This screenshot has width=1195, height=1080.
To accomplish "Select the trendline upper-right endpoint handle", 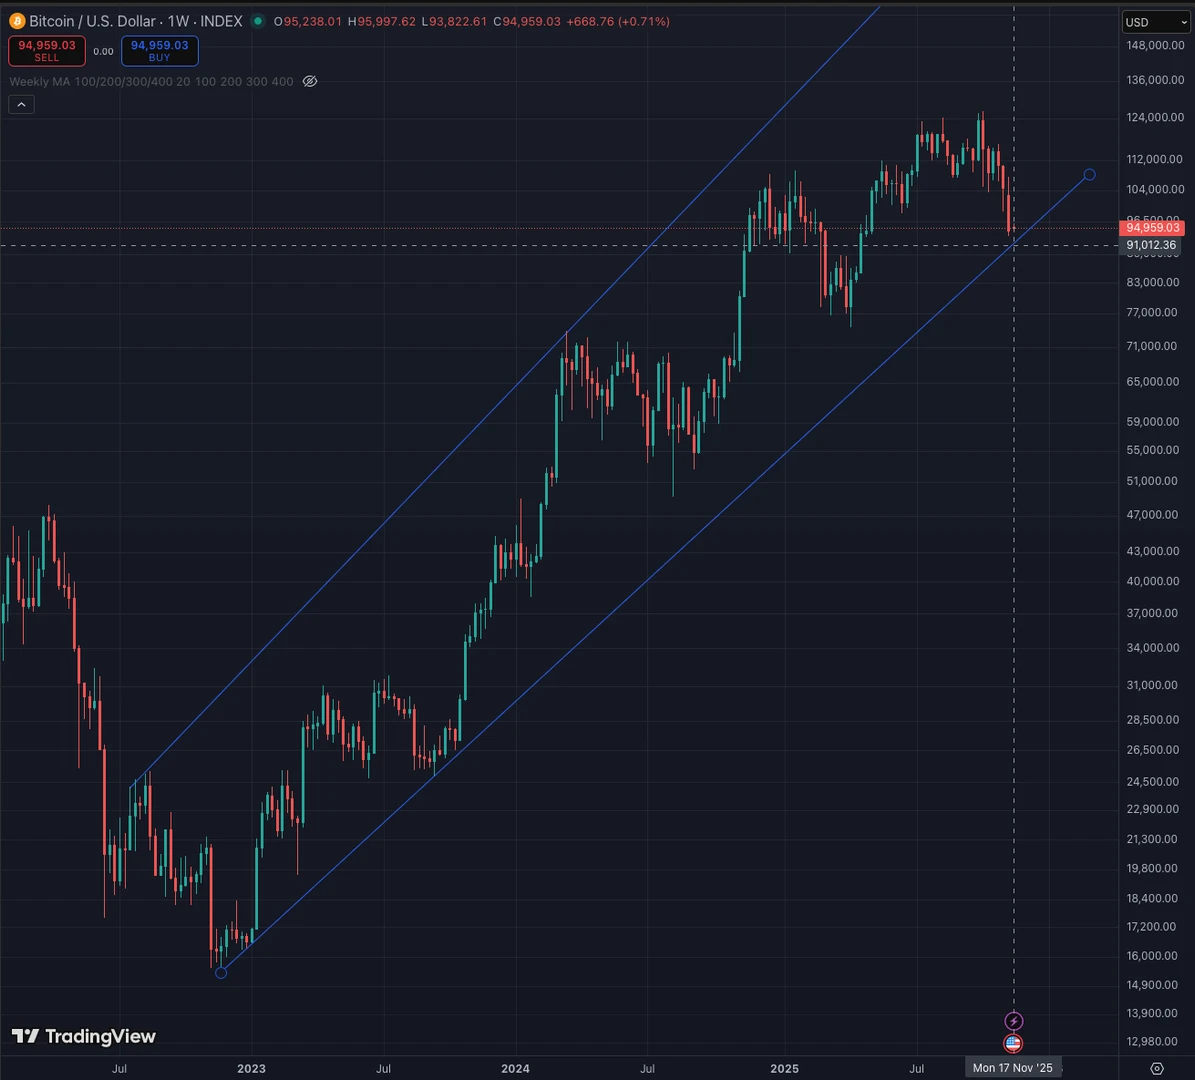I will (x=1089, y=175).
